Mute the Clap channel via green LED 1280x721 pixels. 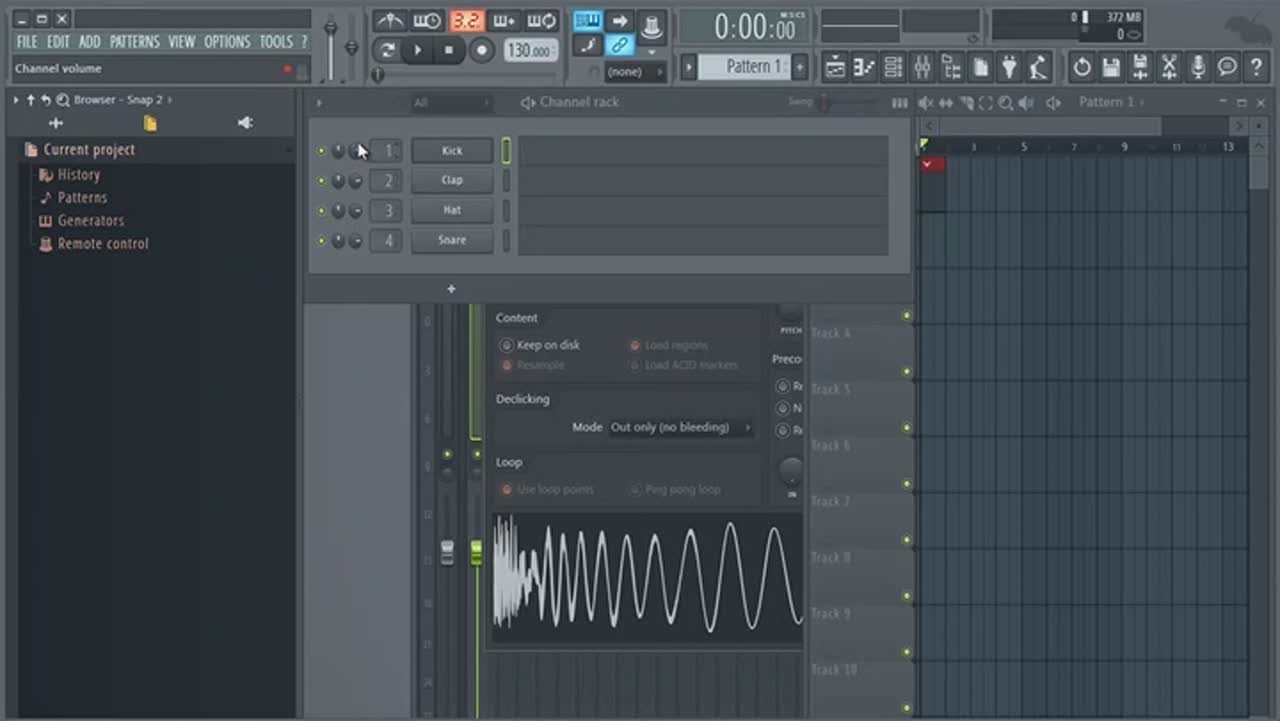321,181
